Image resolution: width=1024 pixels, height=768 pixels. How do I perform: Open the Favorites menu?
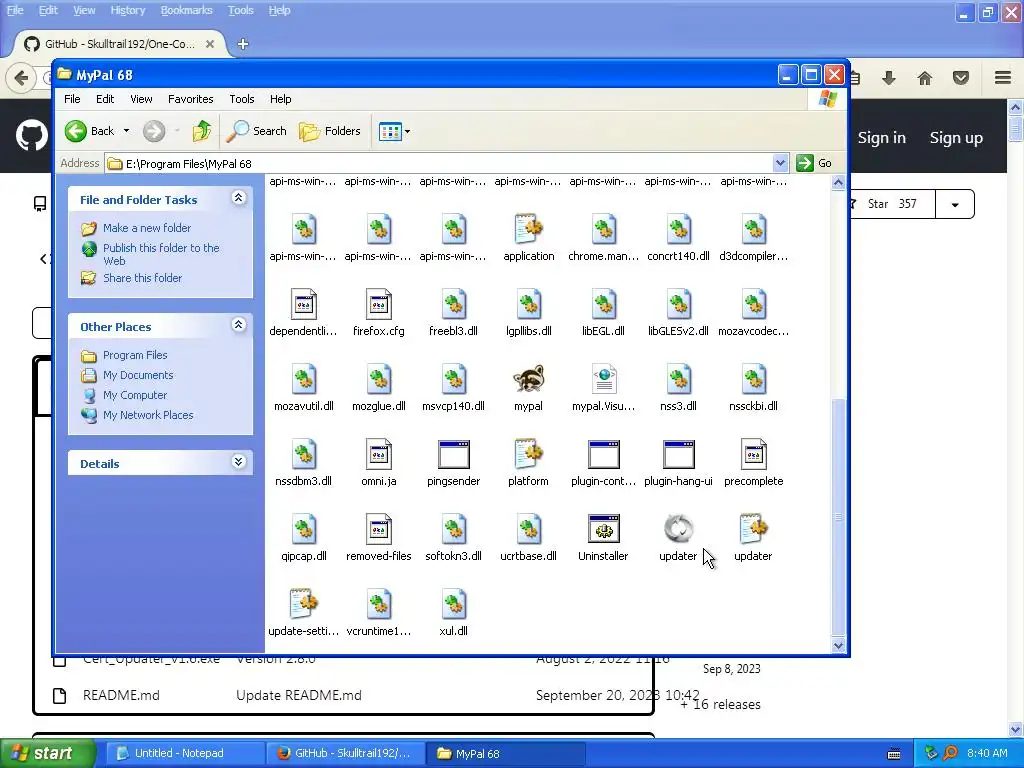pos(191,99)
